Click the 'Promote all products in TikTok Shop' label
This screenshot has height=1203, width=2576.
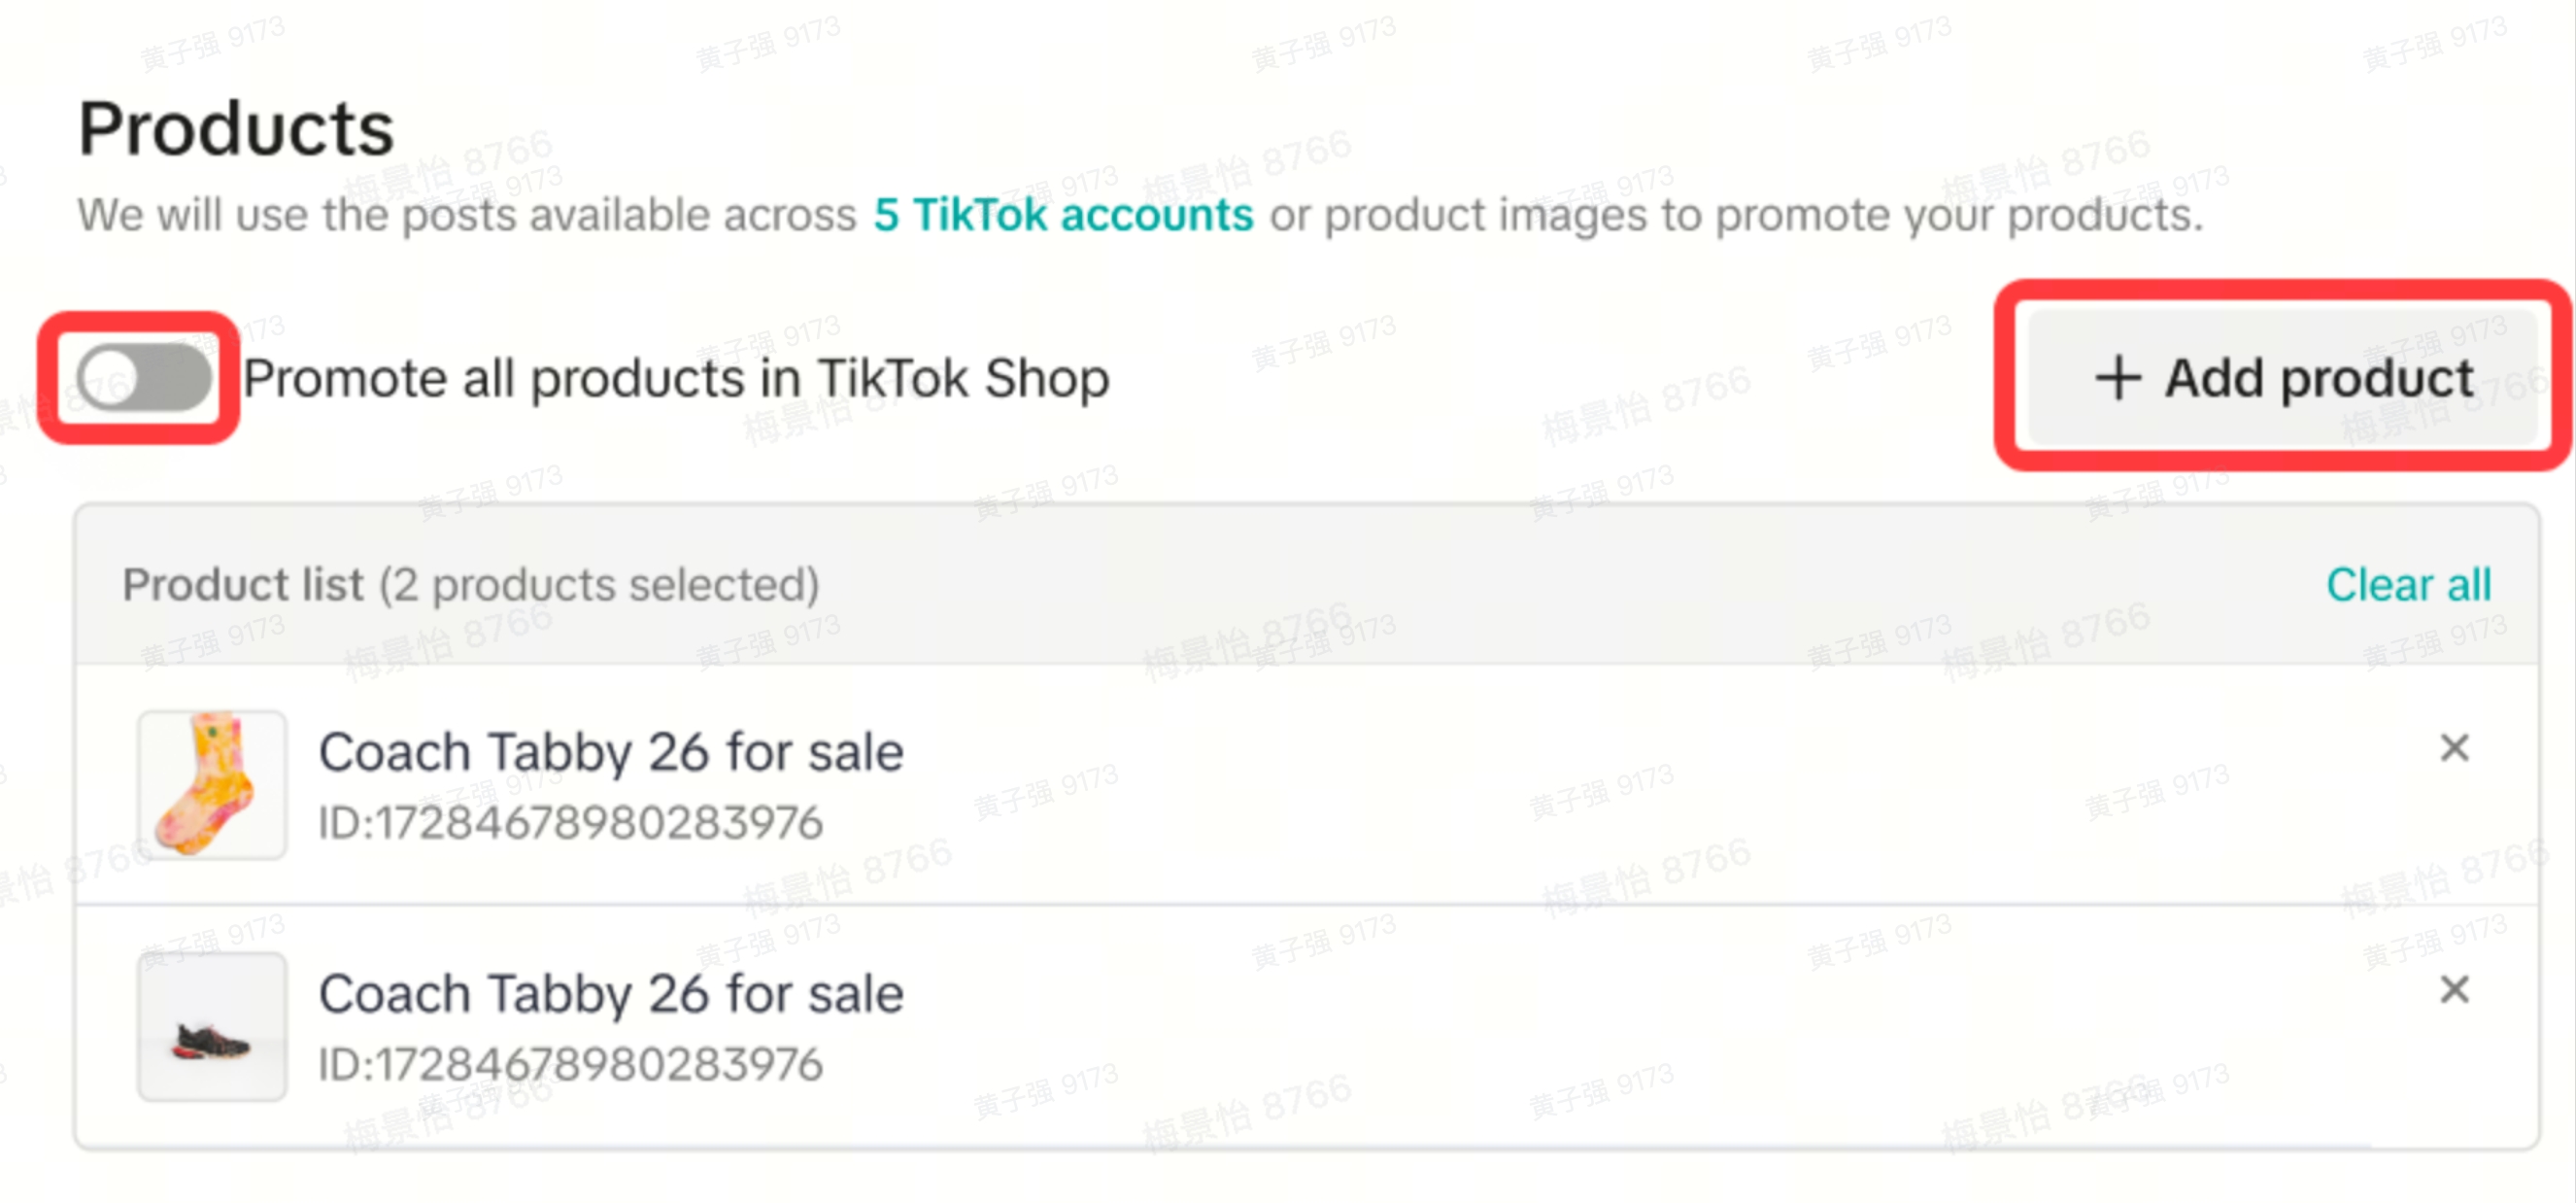click(677, 379)
